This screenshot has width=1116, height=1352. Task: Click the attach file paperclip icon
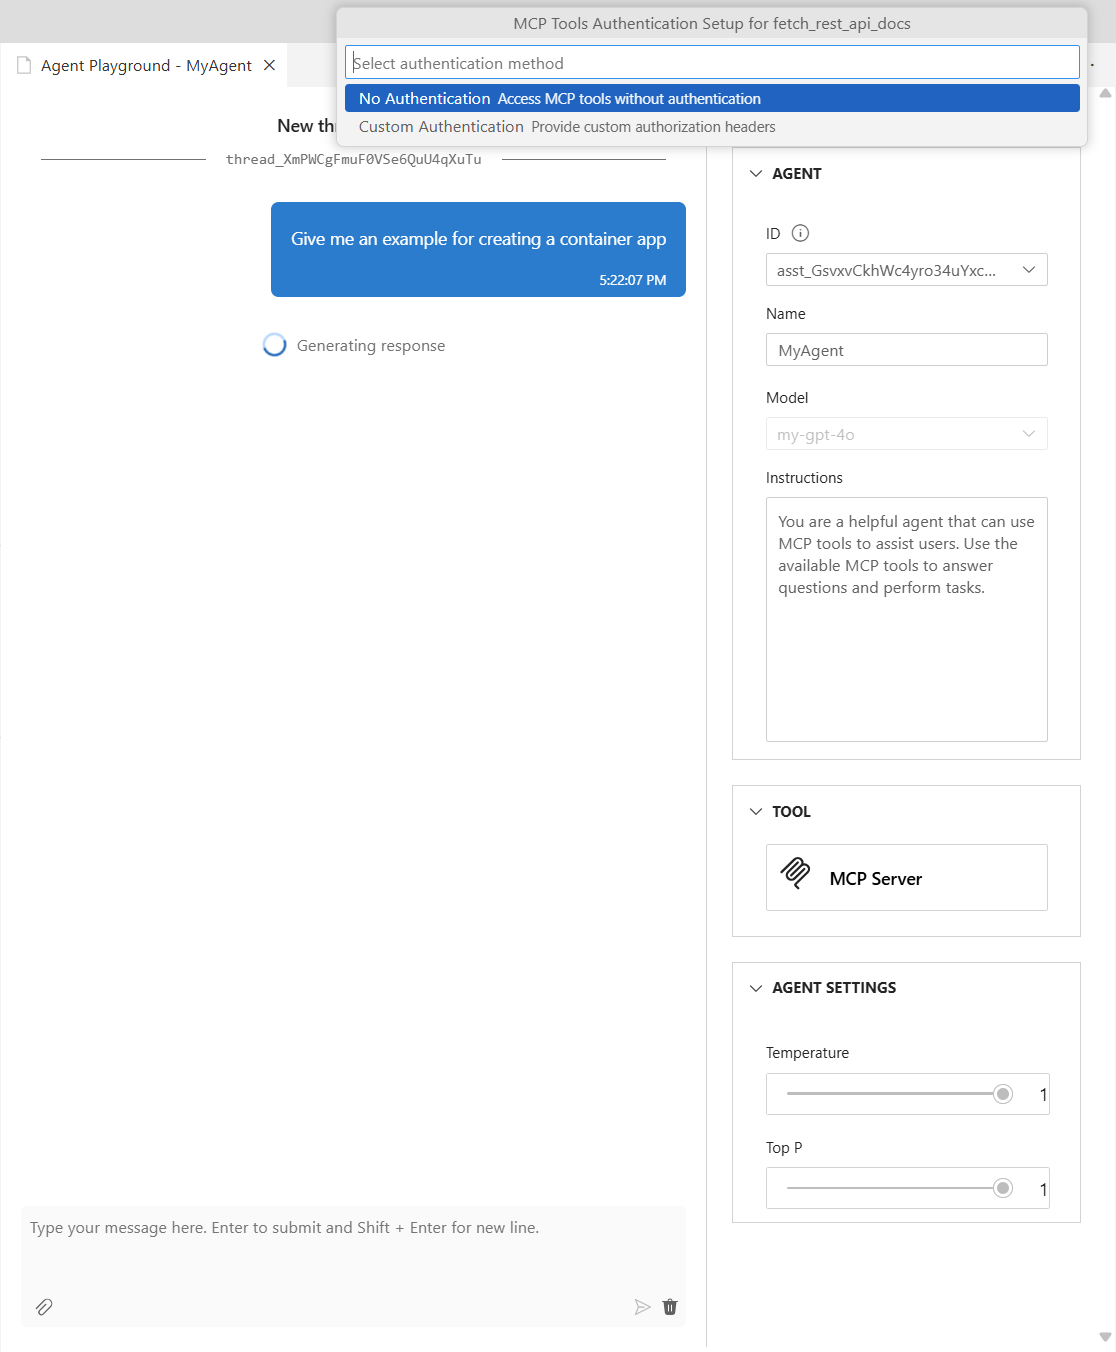(x=44, y=1307)
